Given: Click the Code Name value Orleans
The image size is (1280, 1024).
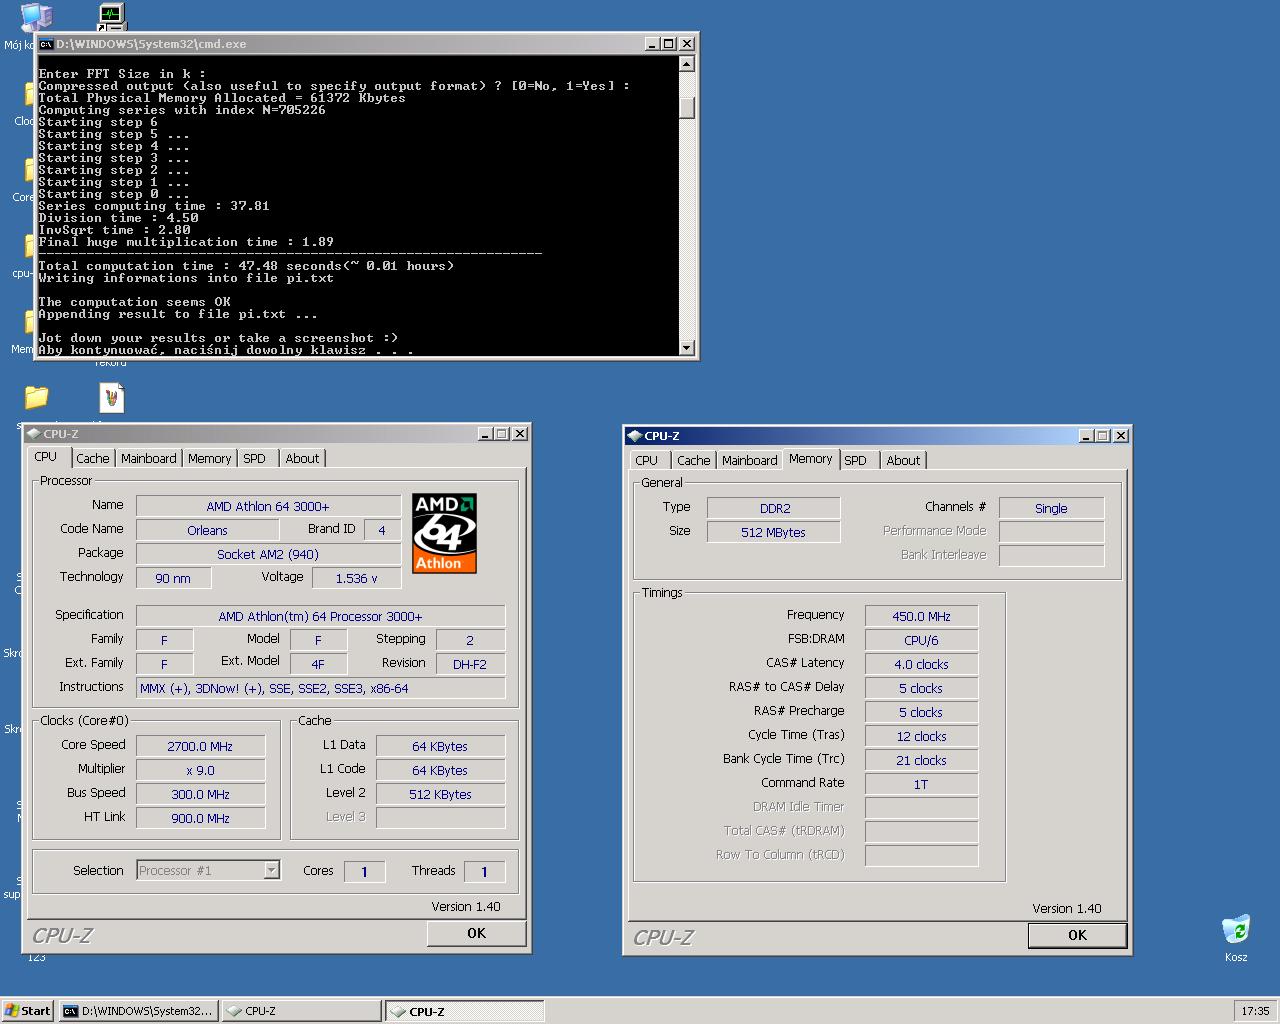Looking at the screenshot, I should [x=207, y=530].
